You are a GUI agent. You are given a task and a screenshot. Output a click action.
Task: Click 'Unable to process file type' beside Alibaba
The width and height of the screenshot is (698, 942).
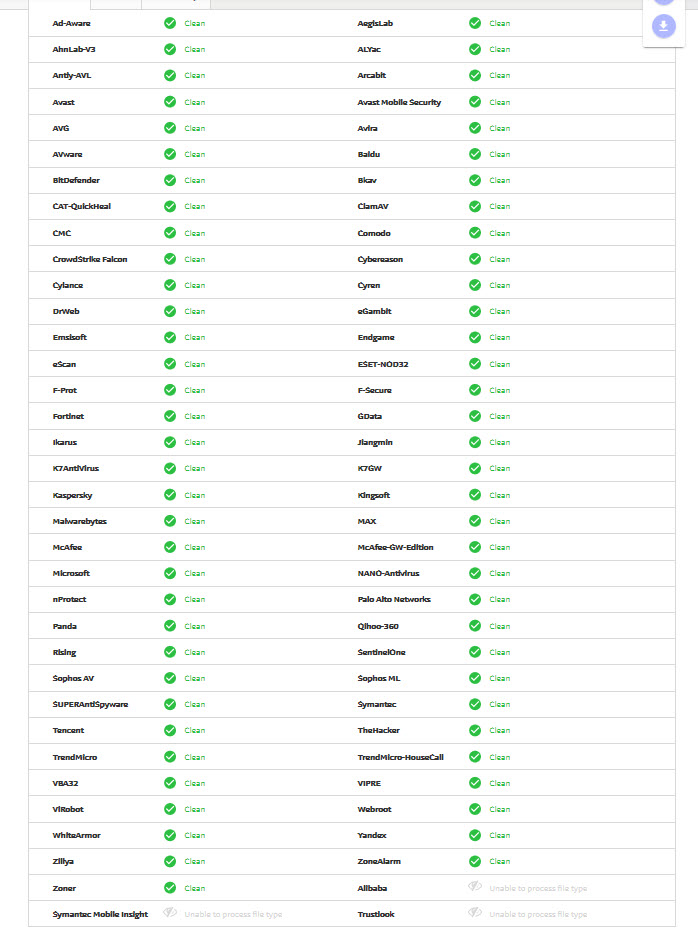tap(538, 888)
